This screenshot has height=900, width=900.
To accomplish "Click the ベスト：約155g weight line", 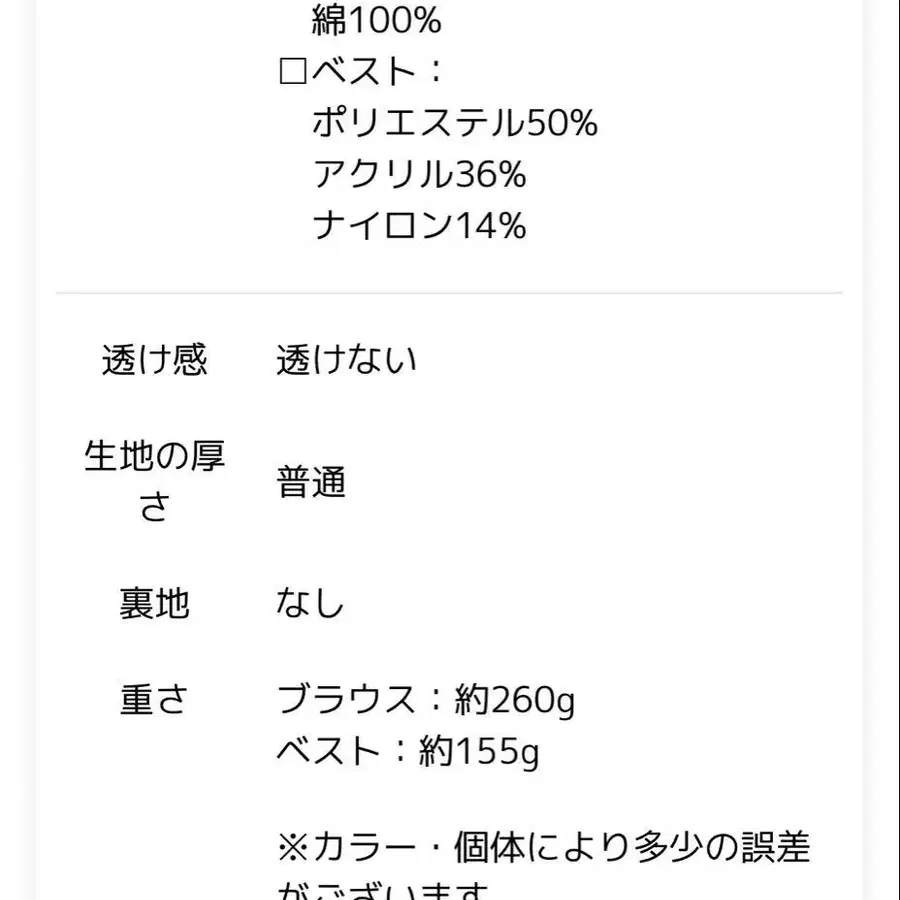I will 408,752.
